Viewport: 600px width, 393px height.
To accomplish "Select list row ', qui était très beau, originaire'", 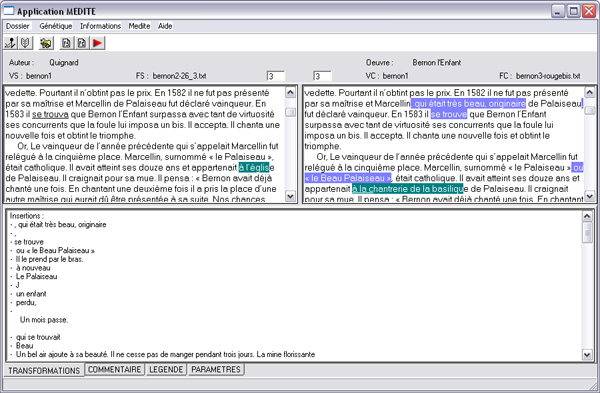I will click(60, 225).
